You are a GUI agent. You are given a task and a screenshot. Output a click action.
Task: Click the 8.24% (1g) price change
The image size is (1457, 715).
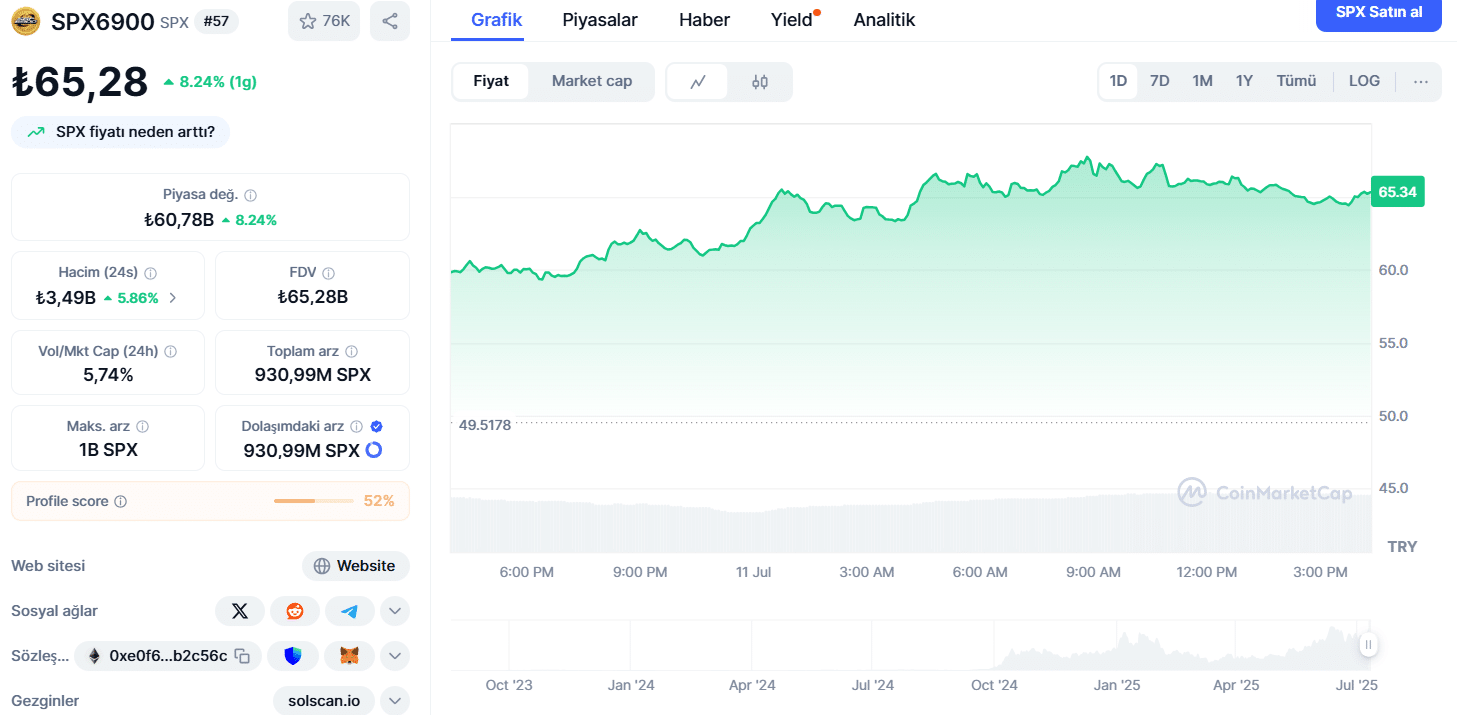210,82
